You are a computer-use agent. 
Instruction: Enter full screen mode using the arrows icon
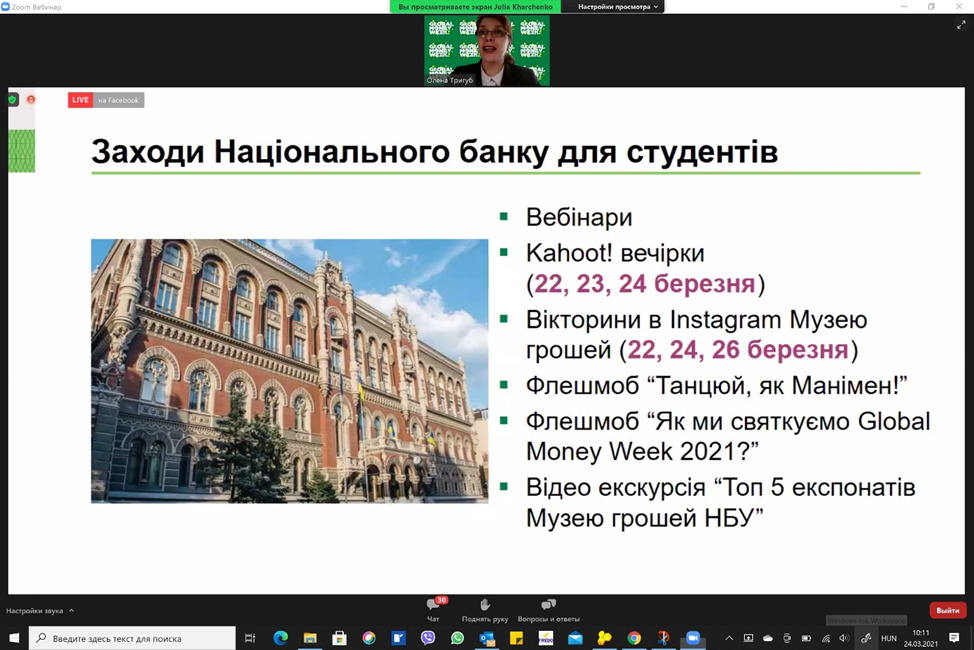pyautogui.click(x=961, y=25)
